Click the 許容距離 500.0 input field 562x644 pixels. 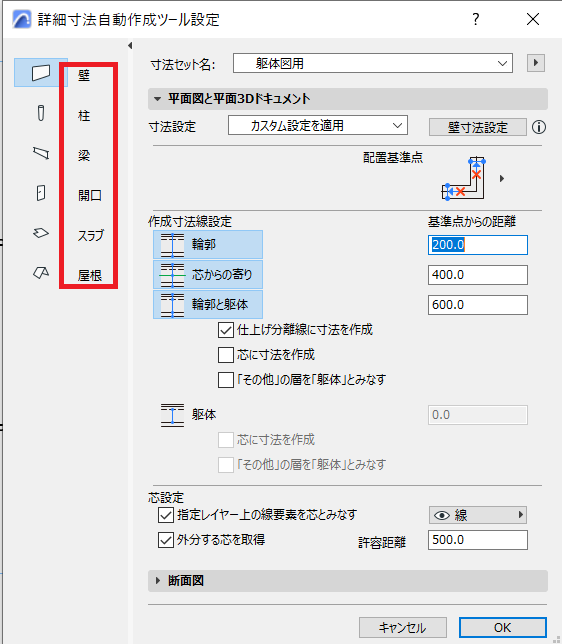tap(478, 540)
